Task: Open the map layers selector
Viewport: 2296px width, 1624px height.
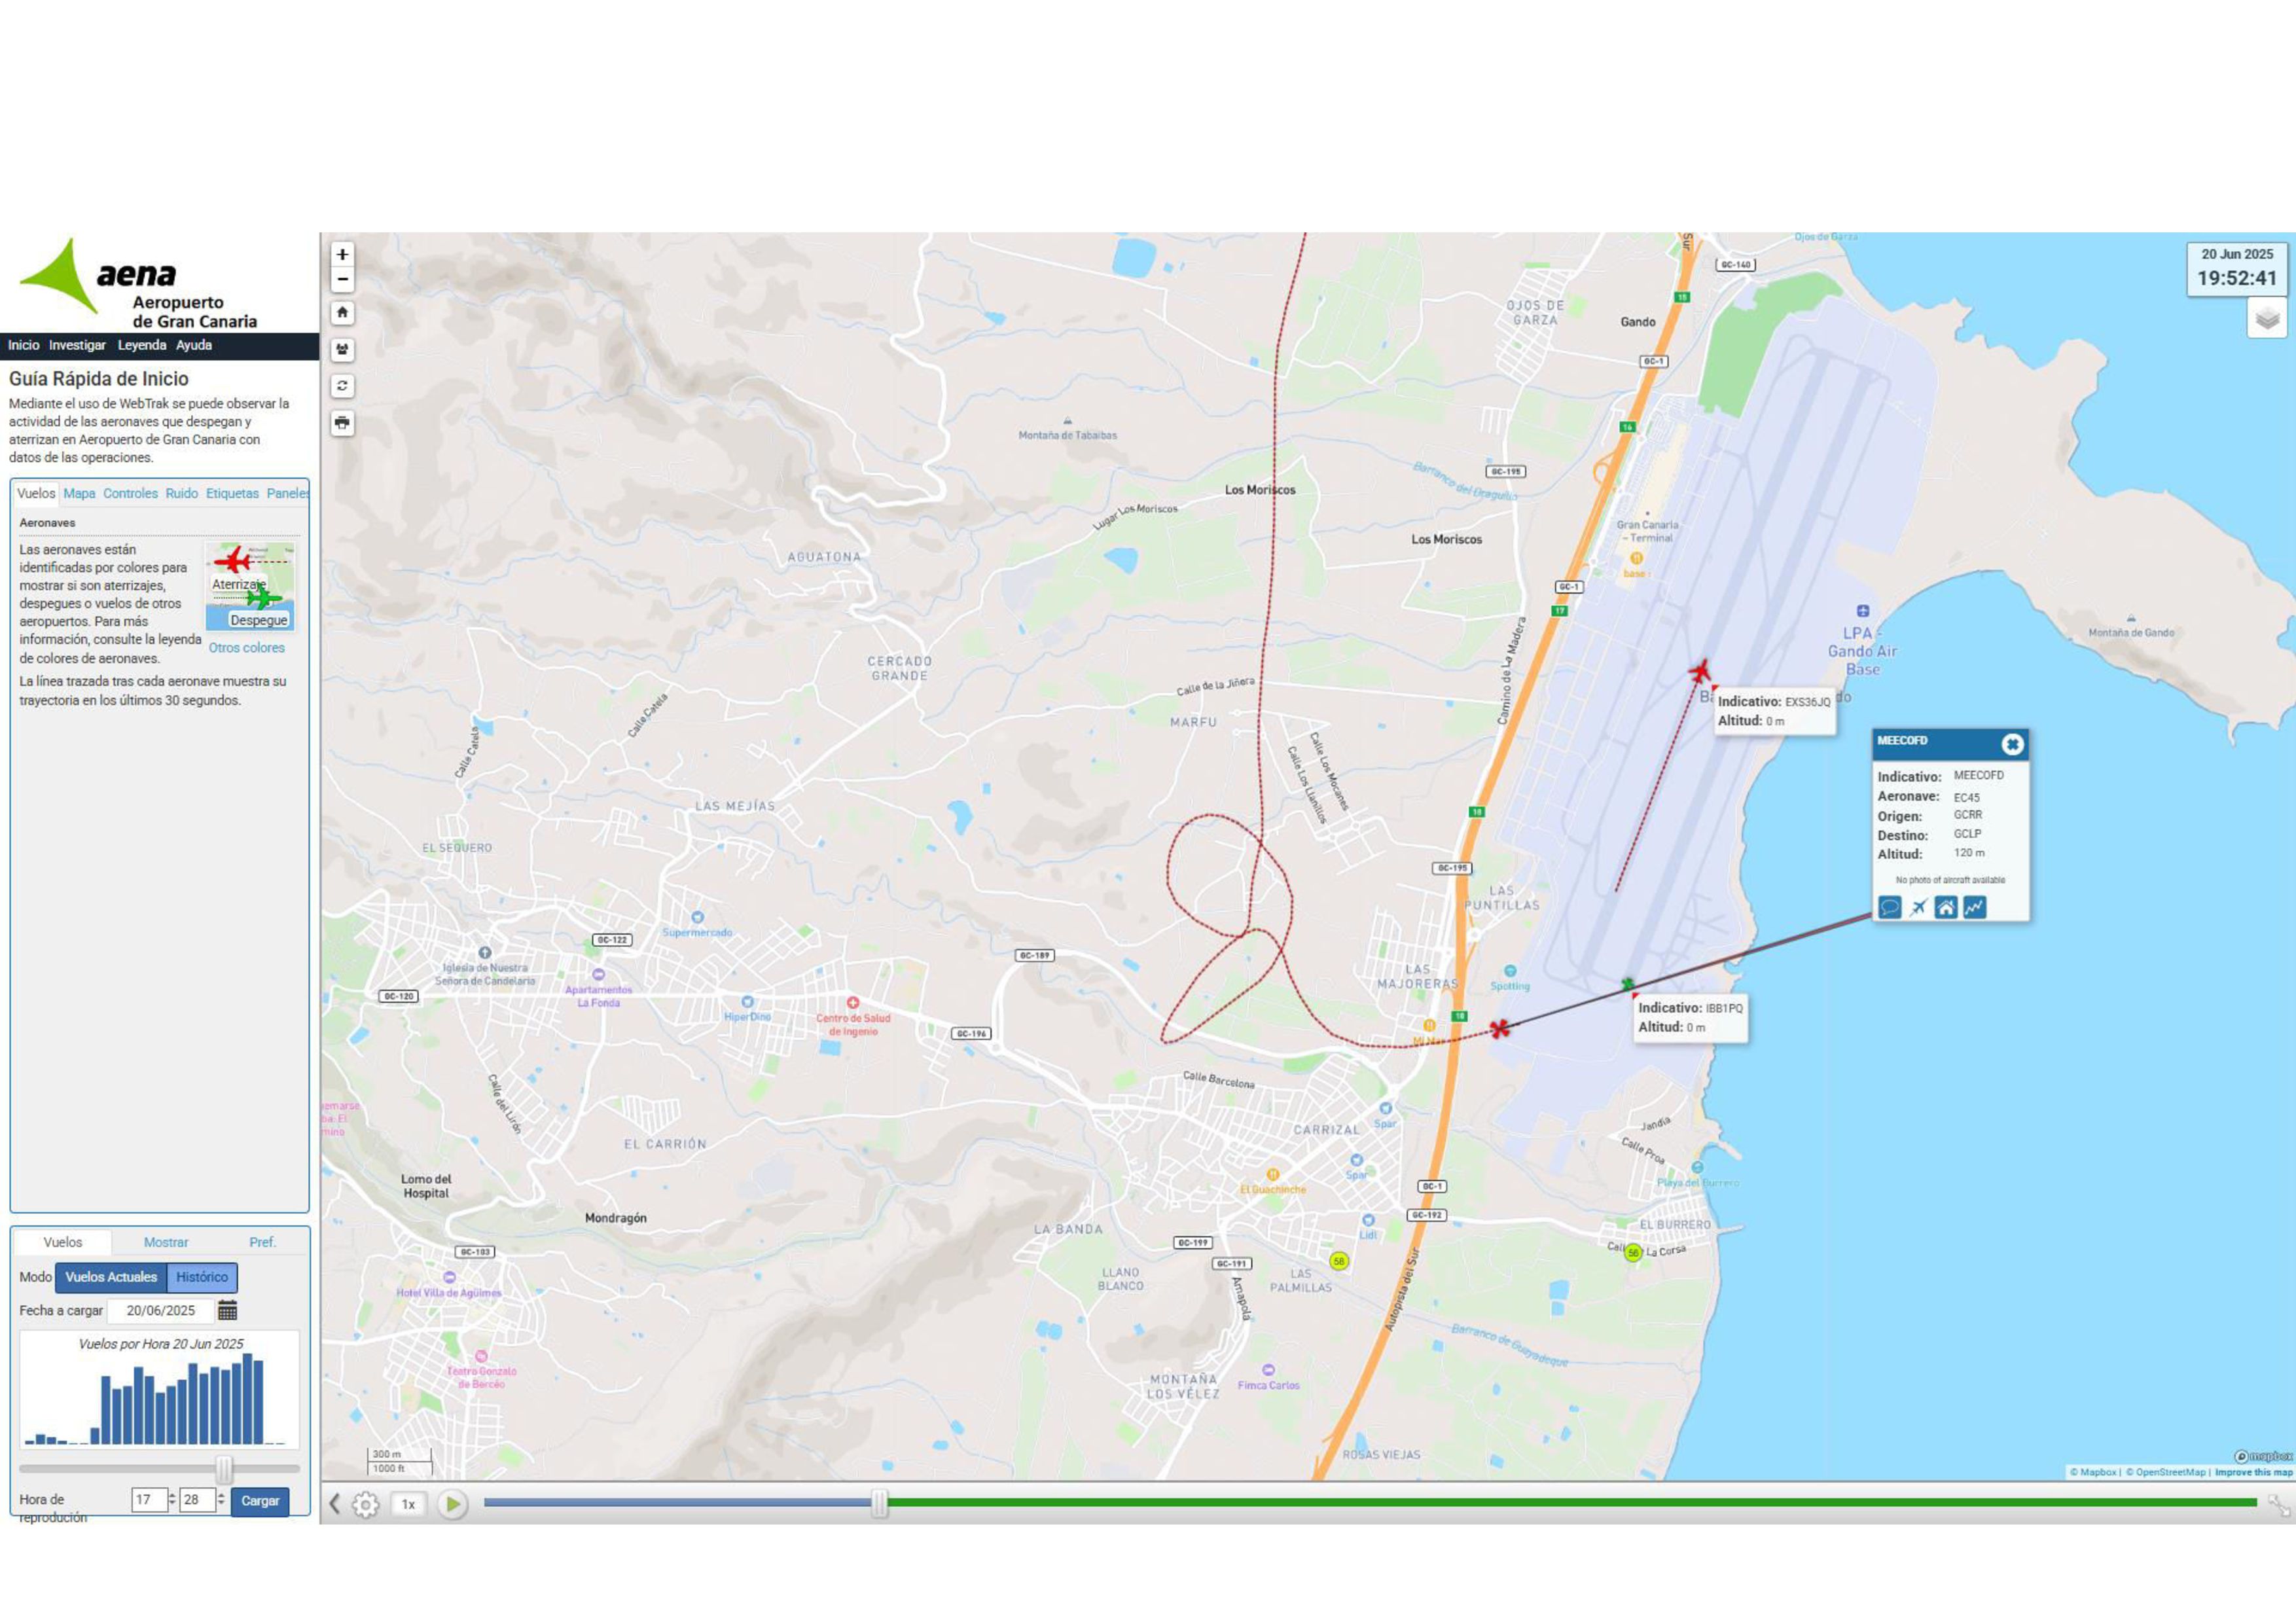Action: pos(2267,319)
